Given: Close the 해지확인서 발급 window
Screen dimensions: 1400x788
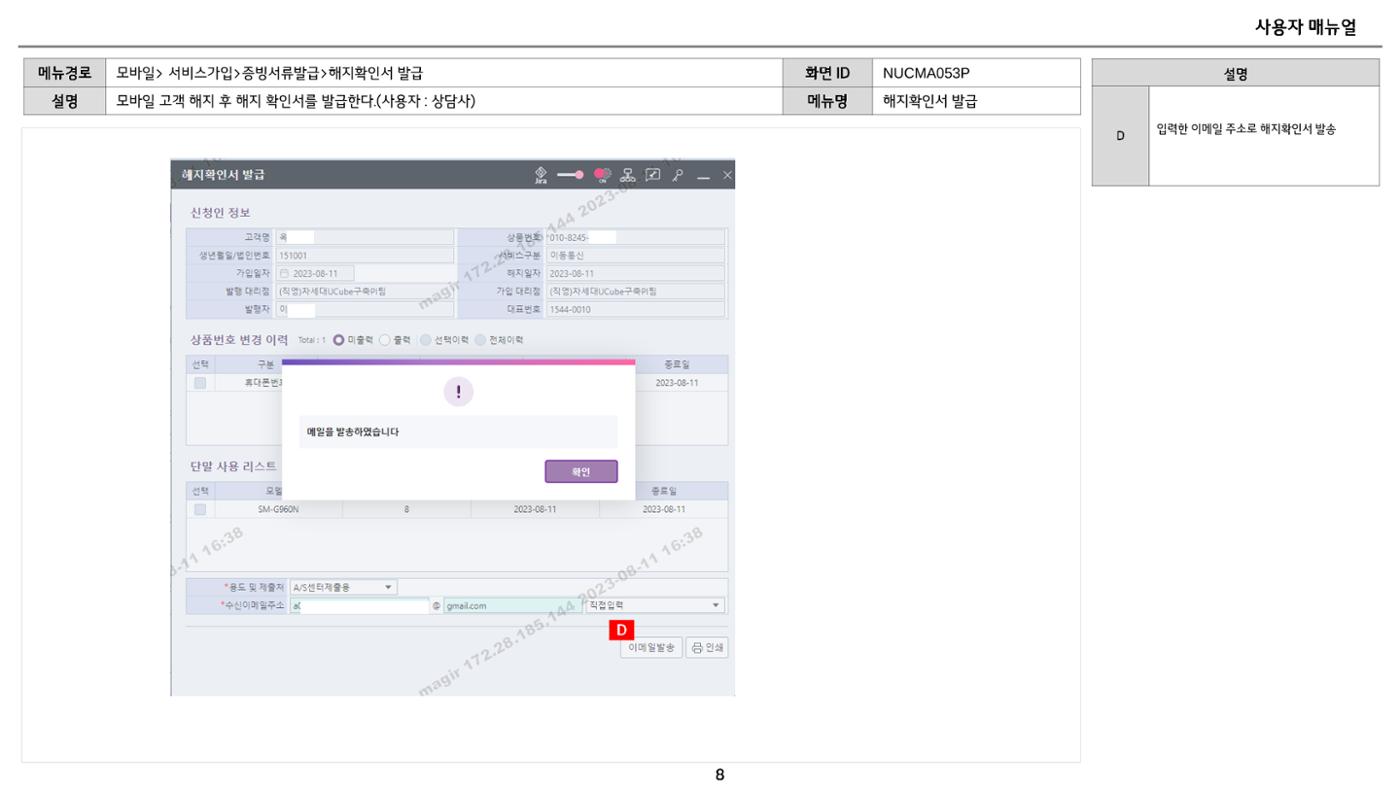Looking at the screenshot, I should (726, 175).
